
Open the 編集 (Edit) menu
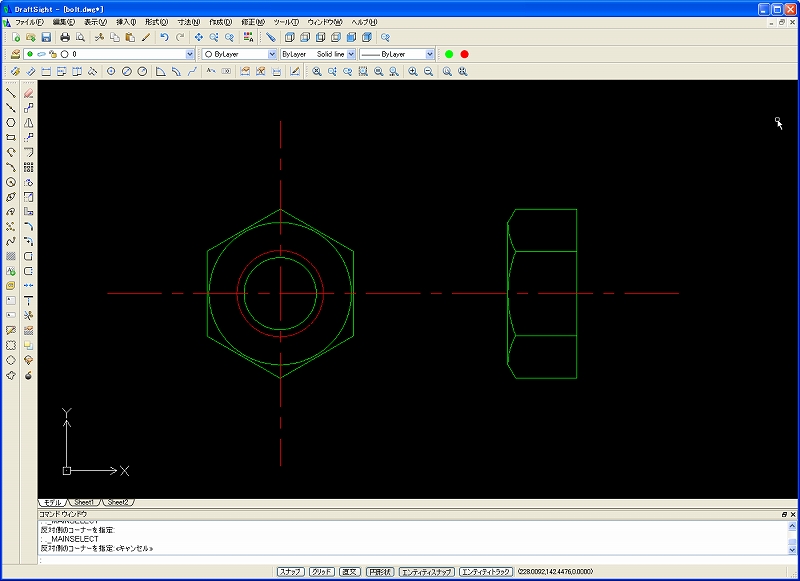tap(64, 22)
